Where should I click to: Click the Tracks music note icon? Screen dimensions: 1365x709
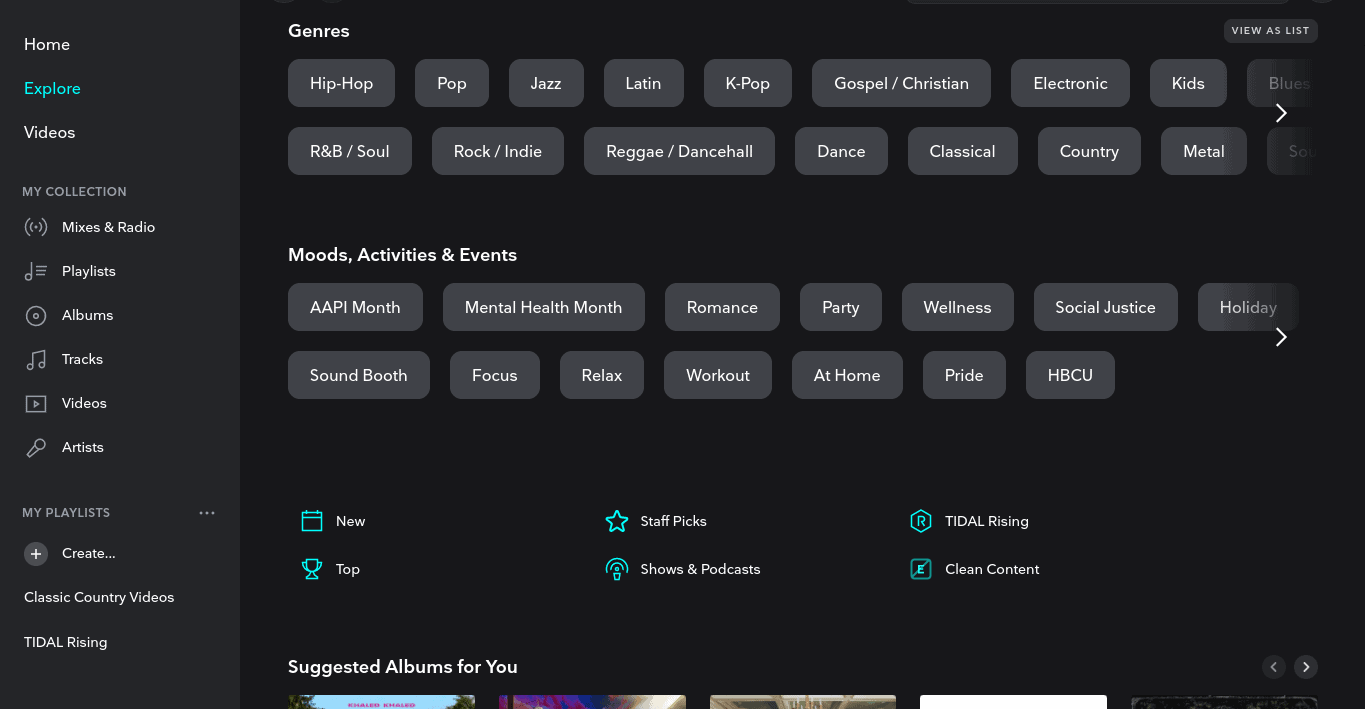click(x=36, y=360)
